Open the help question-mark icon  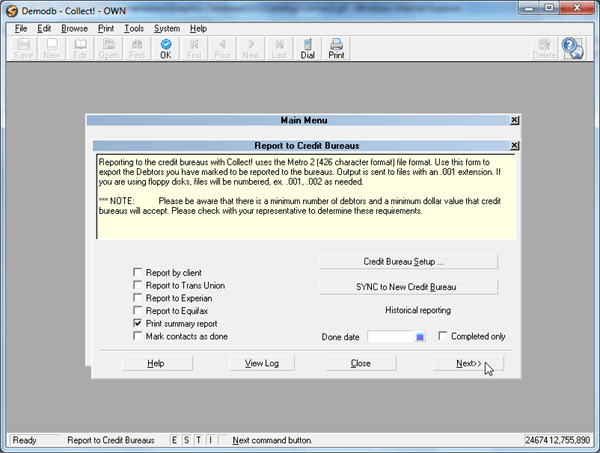[x=572, y=48]
